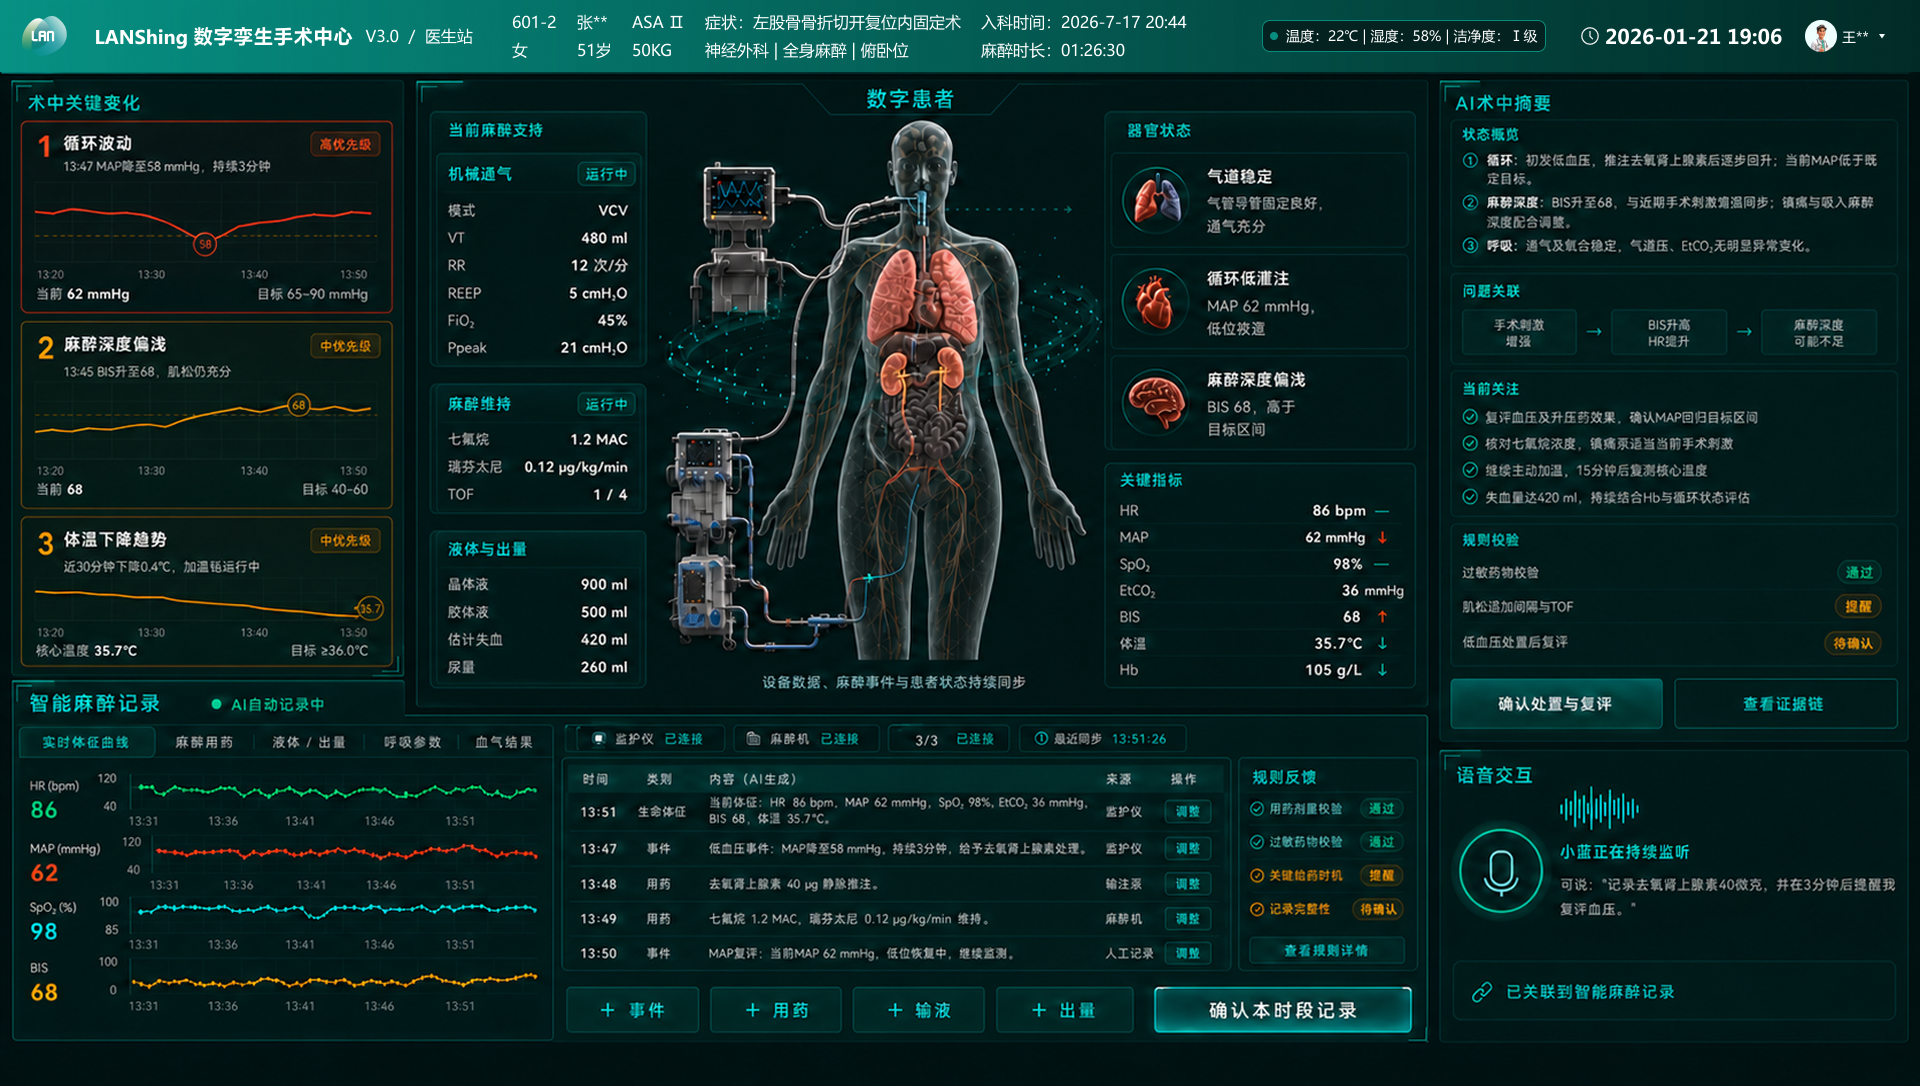Click the 运行中 badge of 机械通气
The width and height of the screenshot is (1920, 1086).
coord(606,174)
